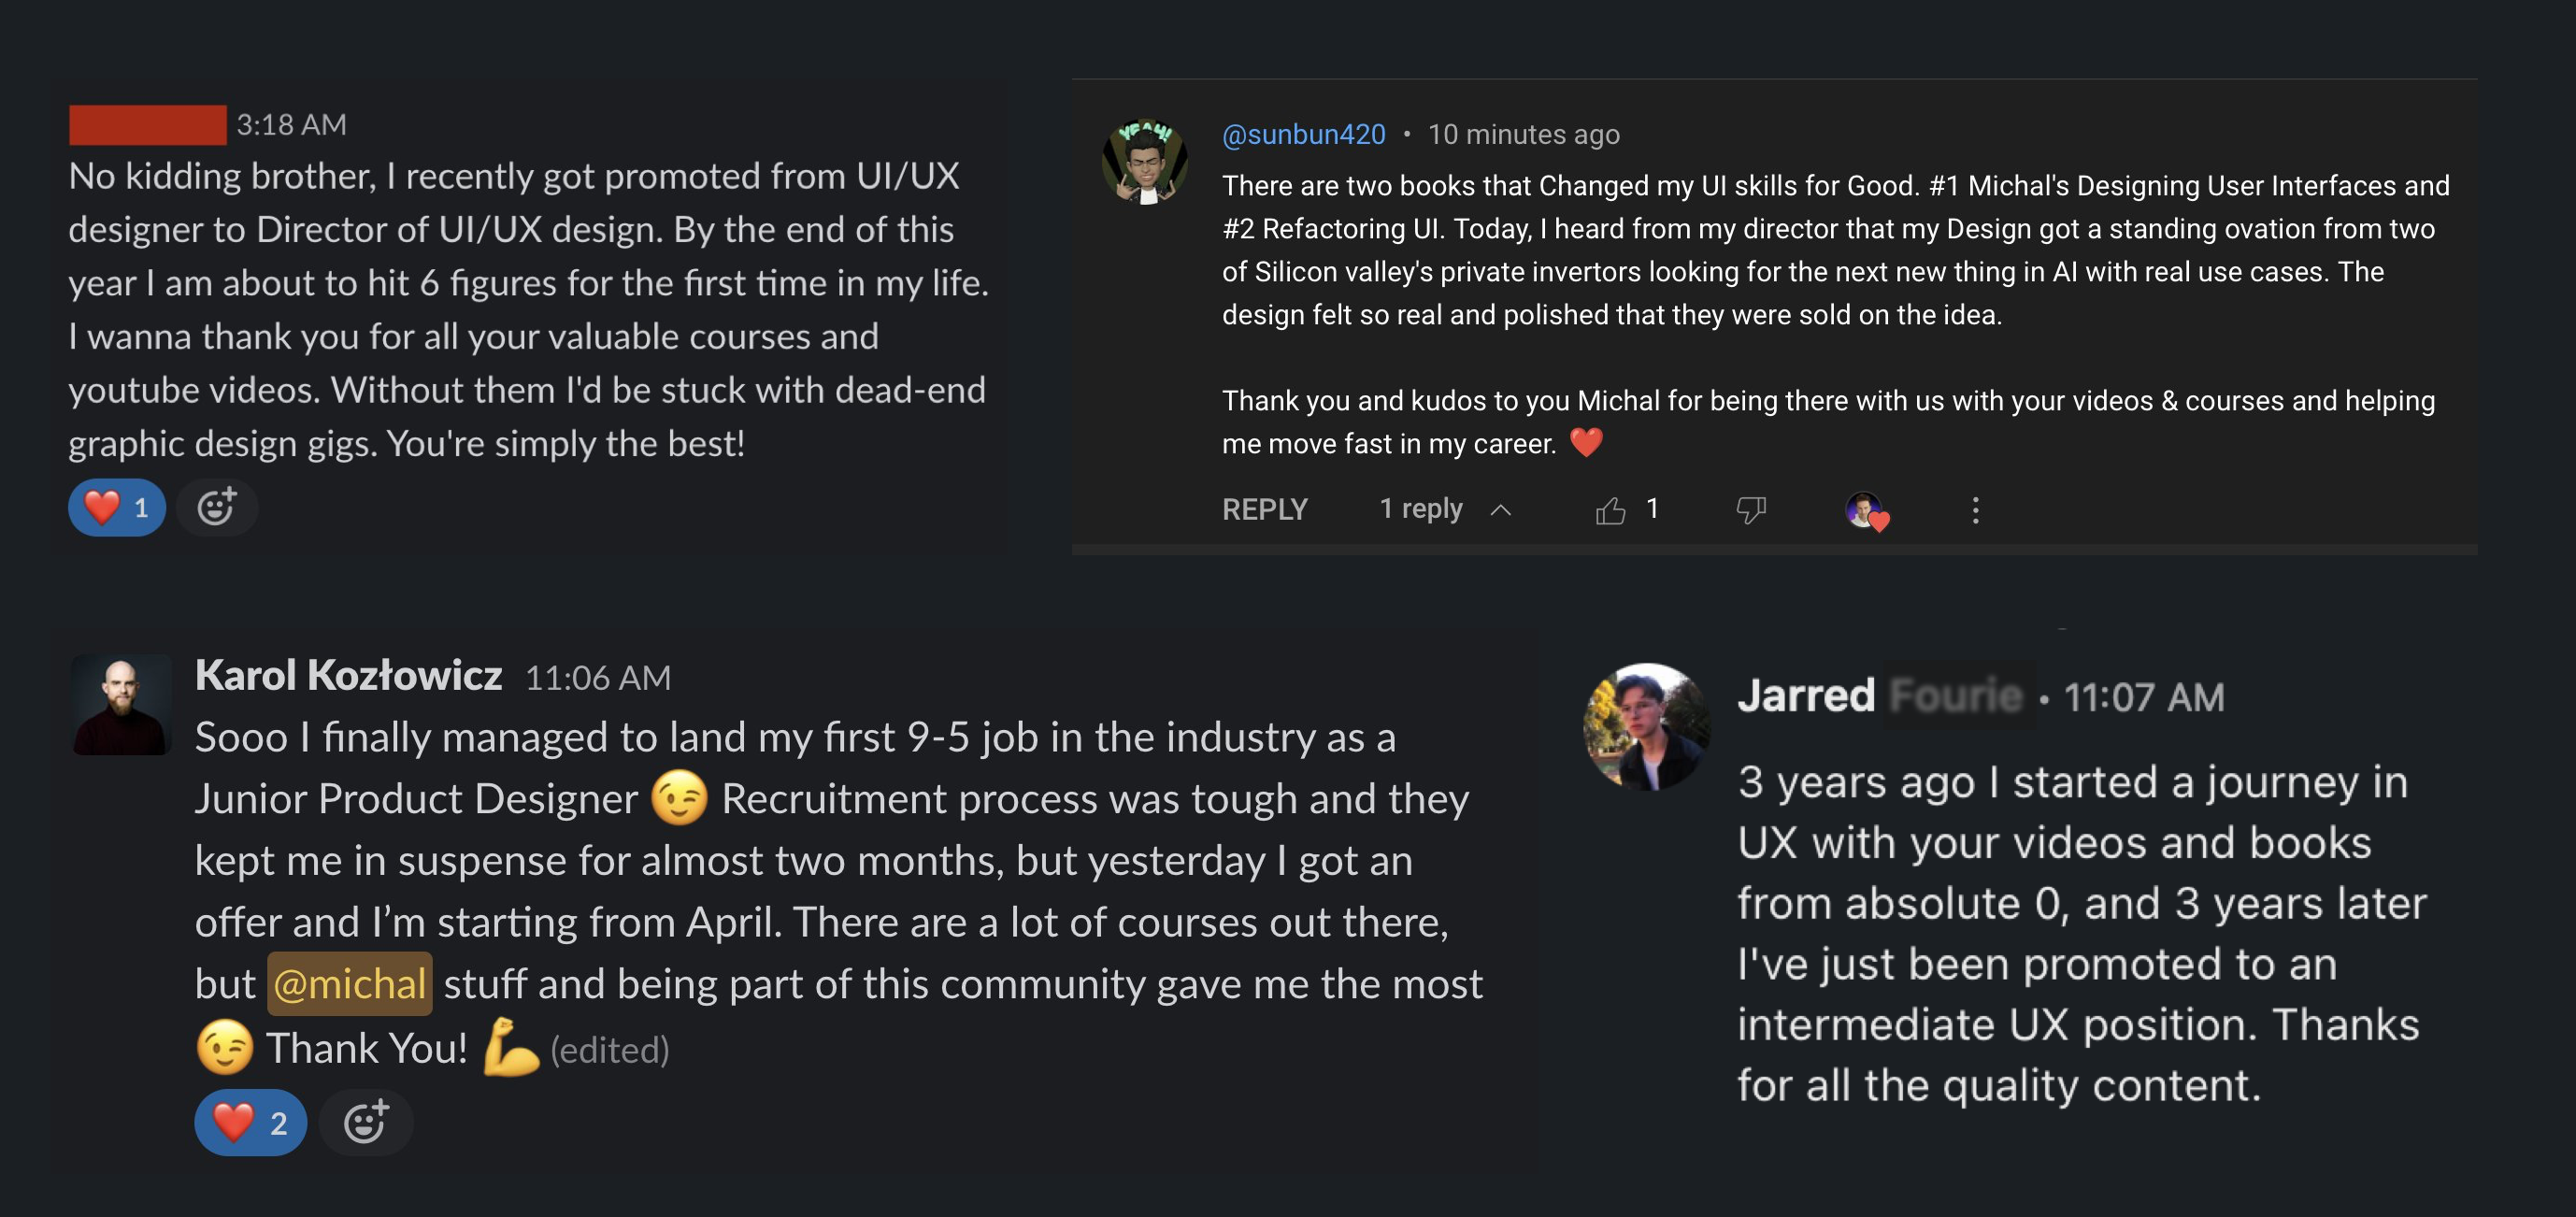Click the thumbs down dislike icon
The width and height of the screenshot is (2576, 1217).
pyautogui.click(x=1750, y=511)
